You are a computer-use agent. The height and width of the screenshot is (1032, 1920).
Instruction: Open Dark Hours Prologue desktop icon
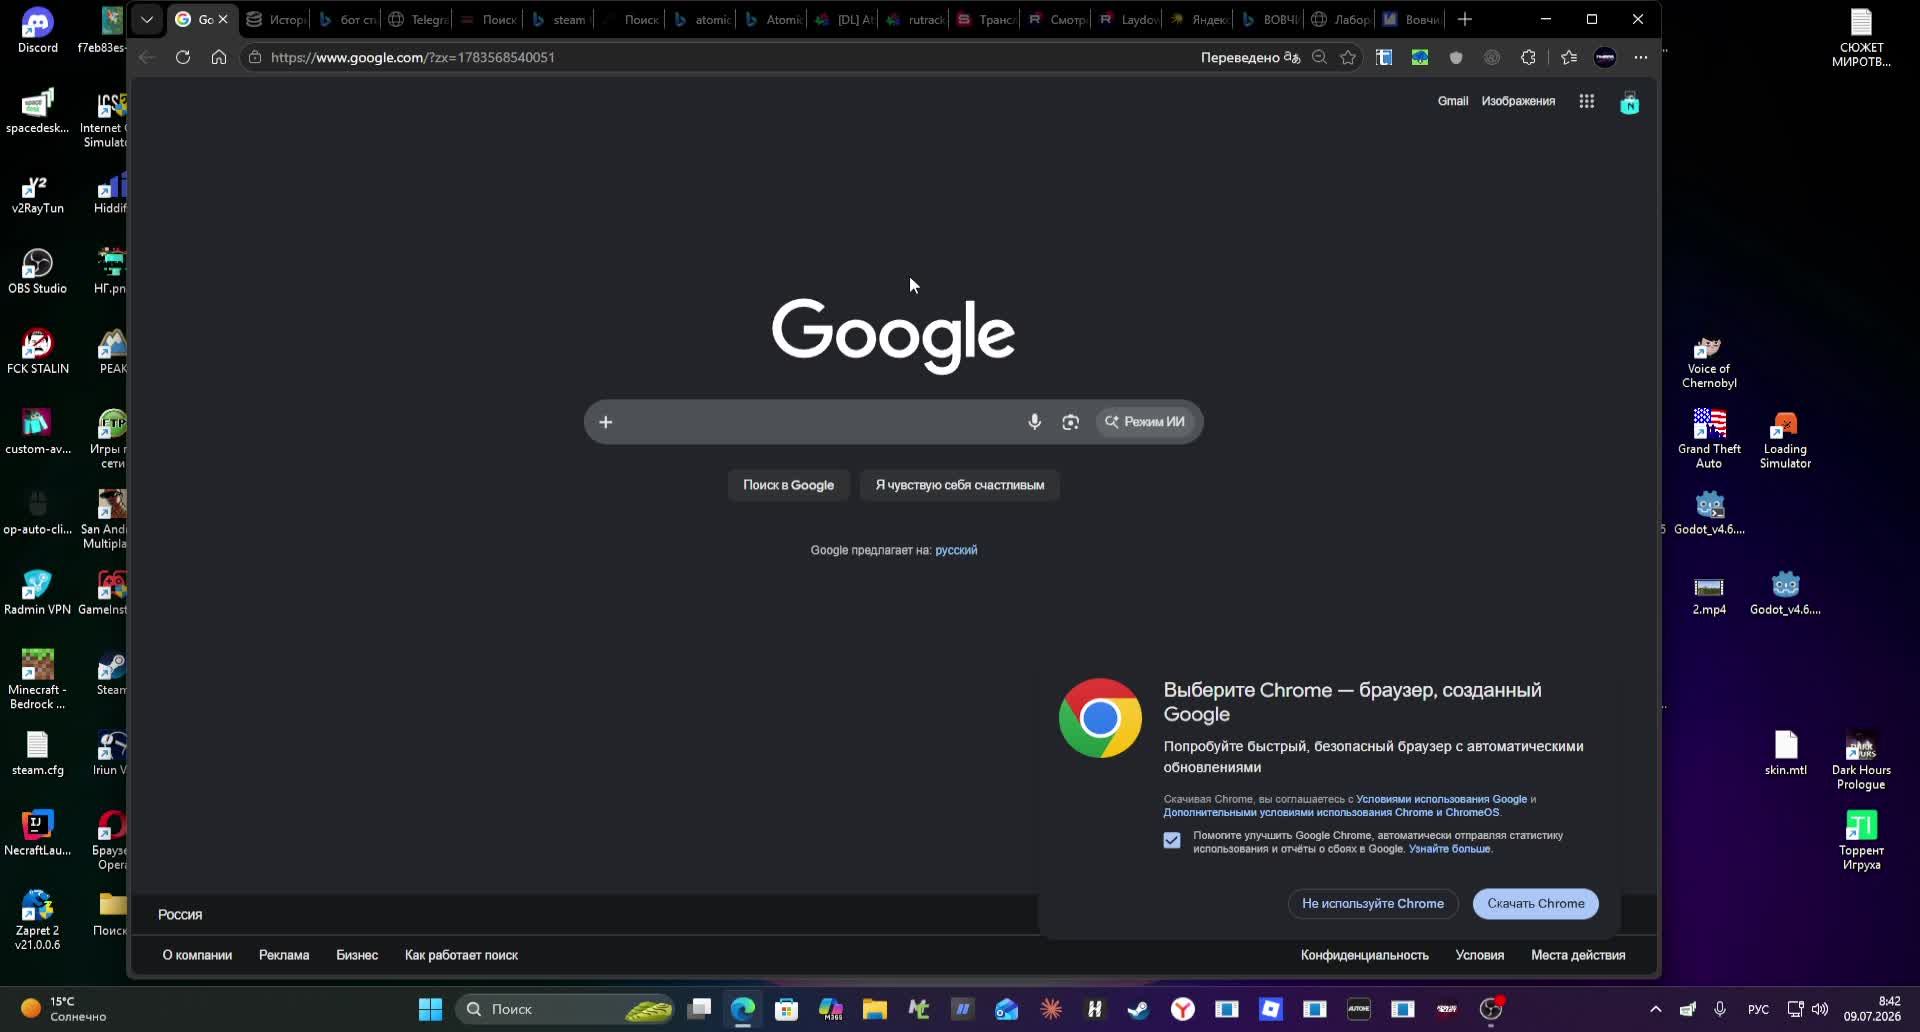[1861, 761]
